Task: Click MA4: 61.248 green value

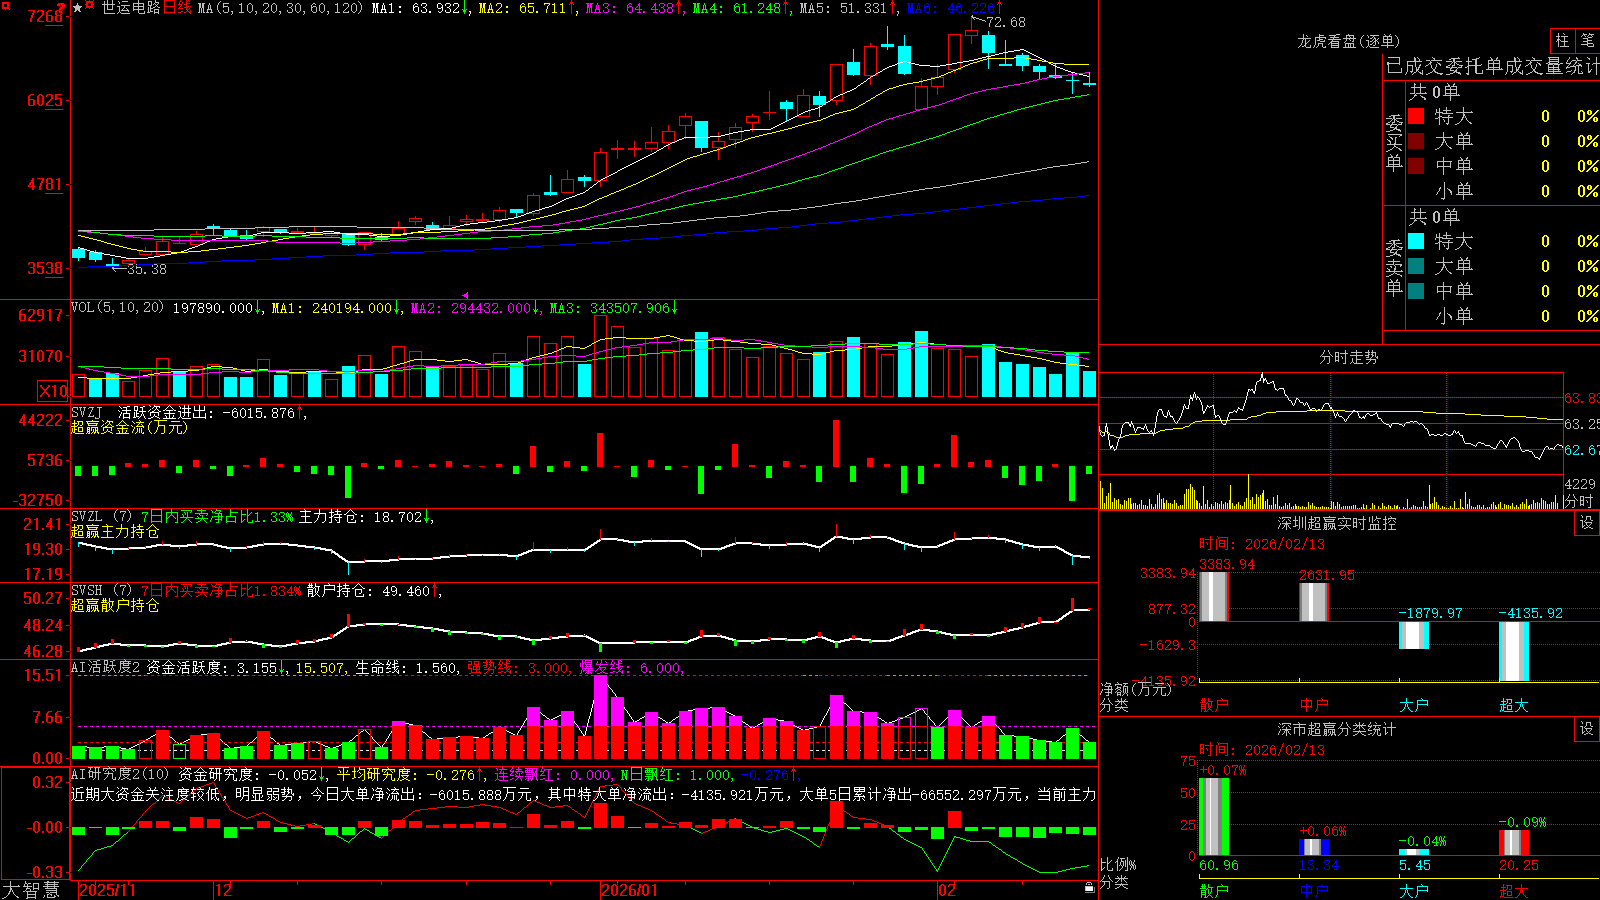Action: 741,8
